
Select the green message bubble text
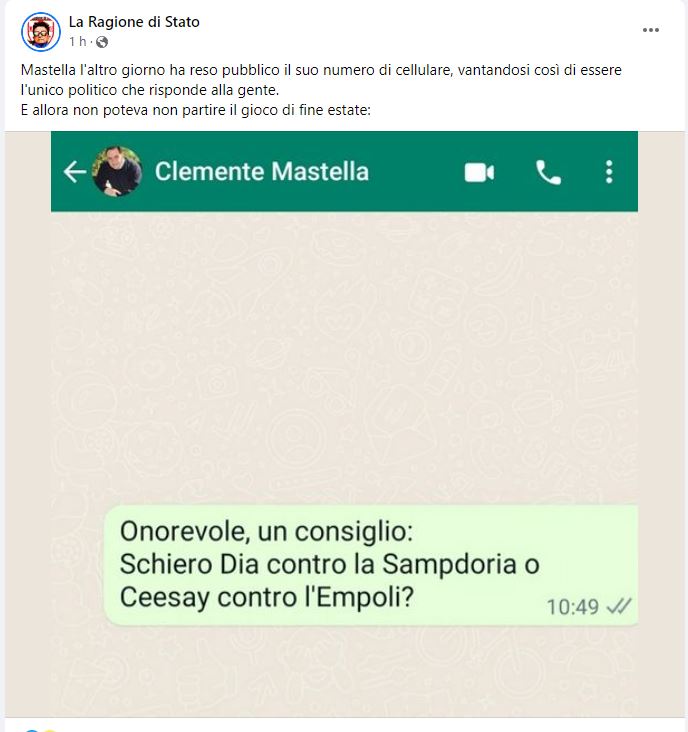(x=330, y=564)
